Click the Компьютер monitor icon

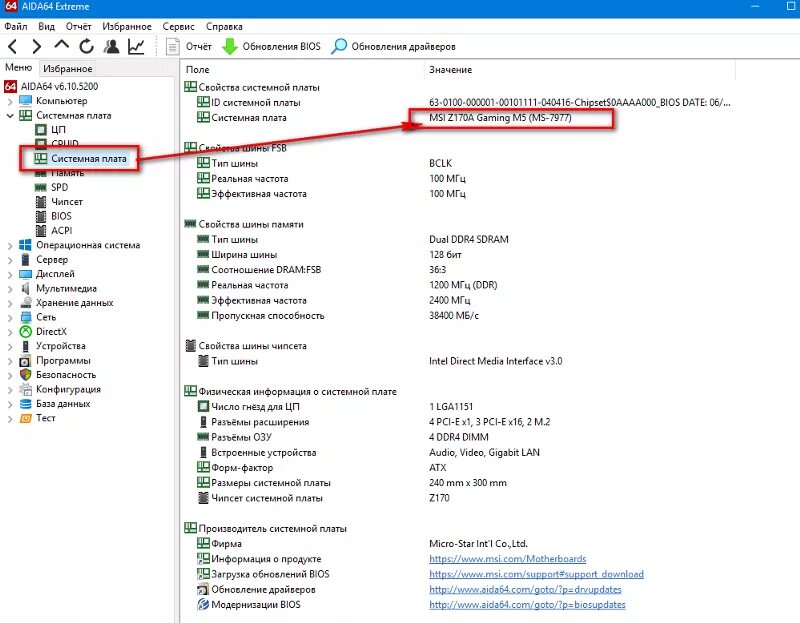(x=26, y=101)
